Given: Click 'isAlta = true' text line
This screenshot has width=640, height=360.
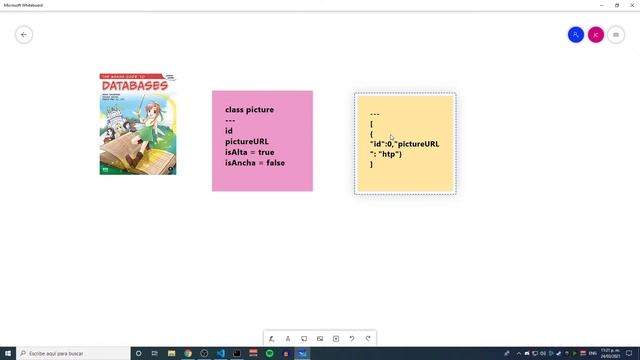Looking at the screenshot, I should pos(249,152).
